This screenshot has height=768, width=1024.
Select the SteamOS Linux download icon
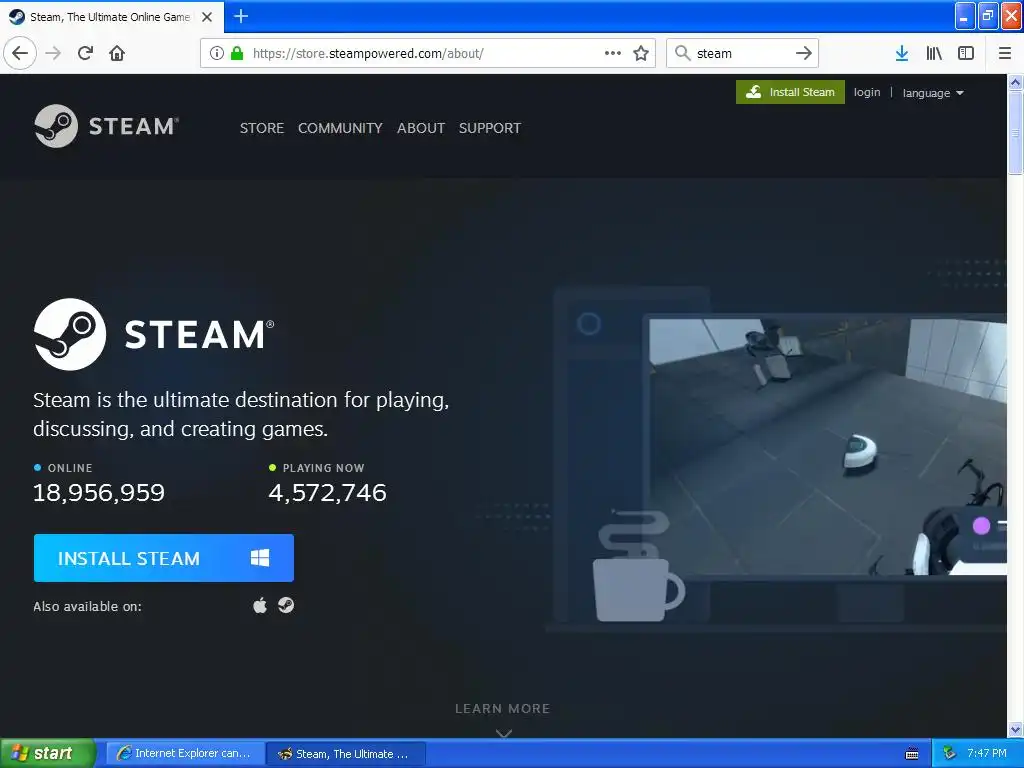pyautogui.click(x=286, y=605)
